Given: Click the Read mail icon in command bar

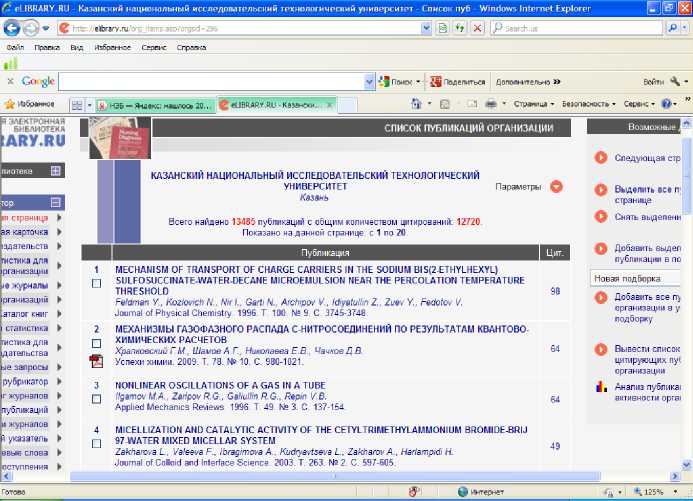Looking at the screenshot, I should (472, 104).
